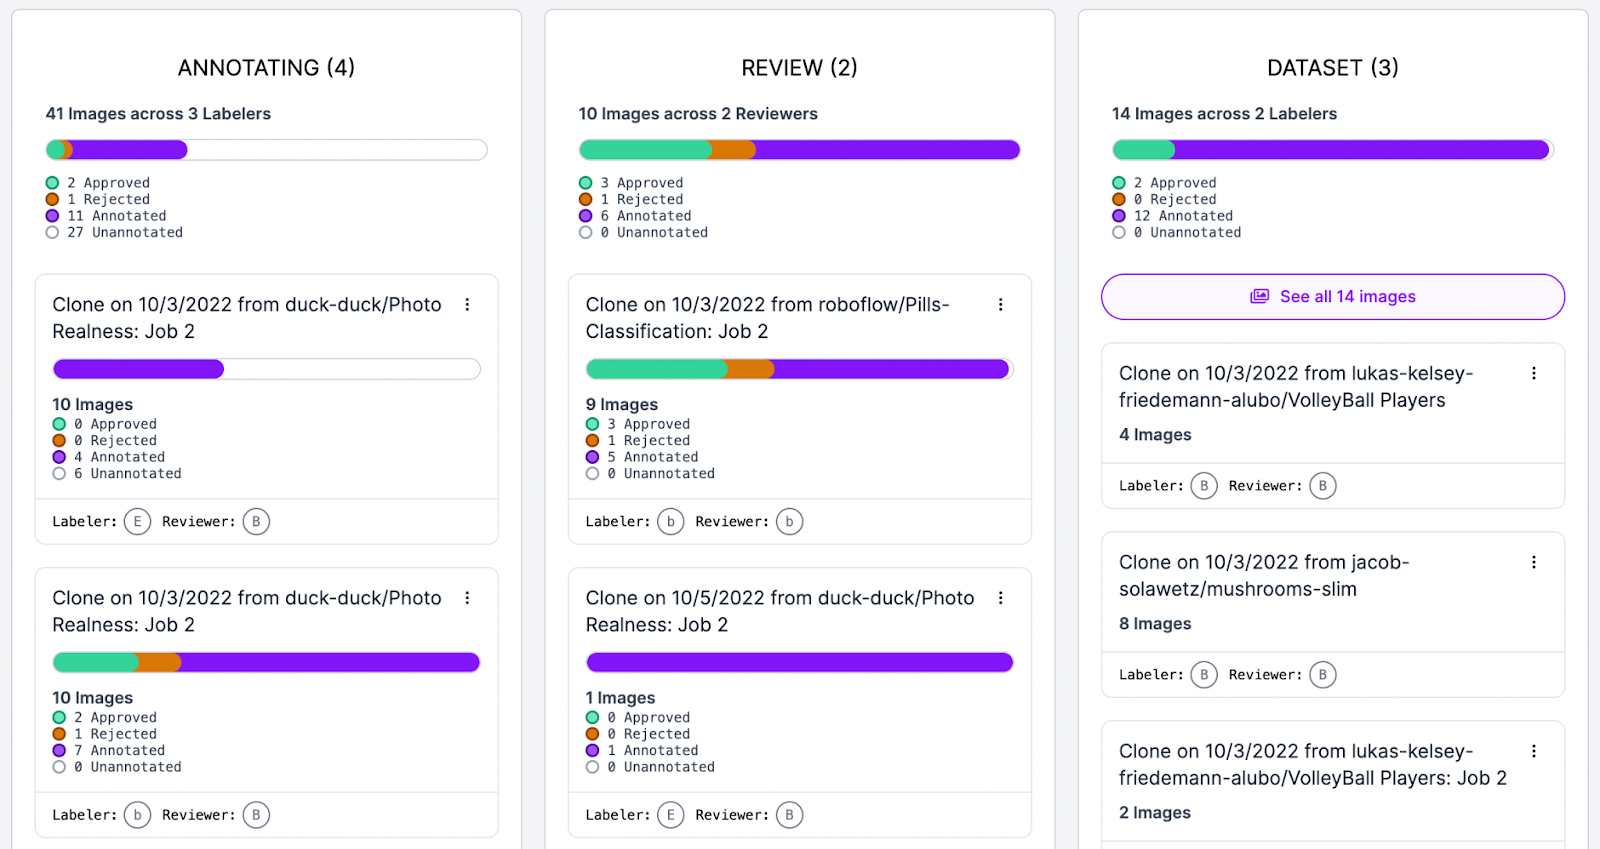
Task: Click the 4 Annotated legend entry
Action: tap(109, 457)
